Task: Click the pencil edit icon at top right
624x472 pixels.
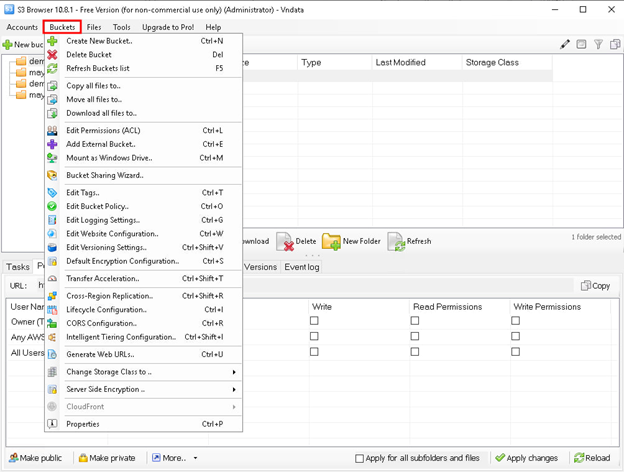Action: [565, 44]
